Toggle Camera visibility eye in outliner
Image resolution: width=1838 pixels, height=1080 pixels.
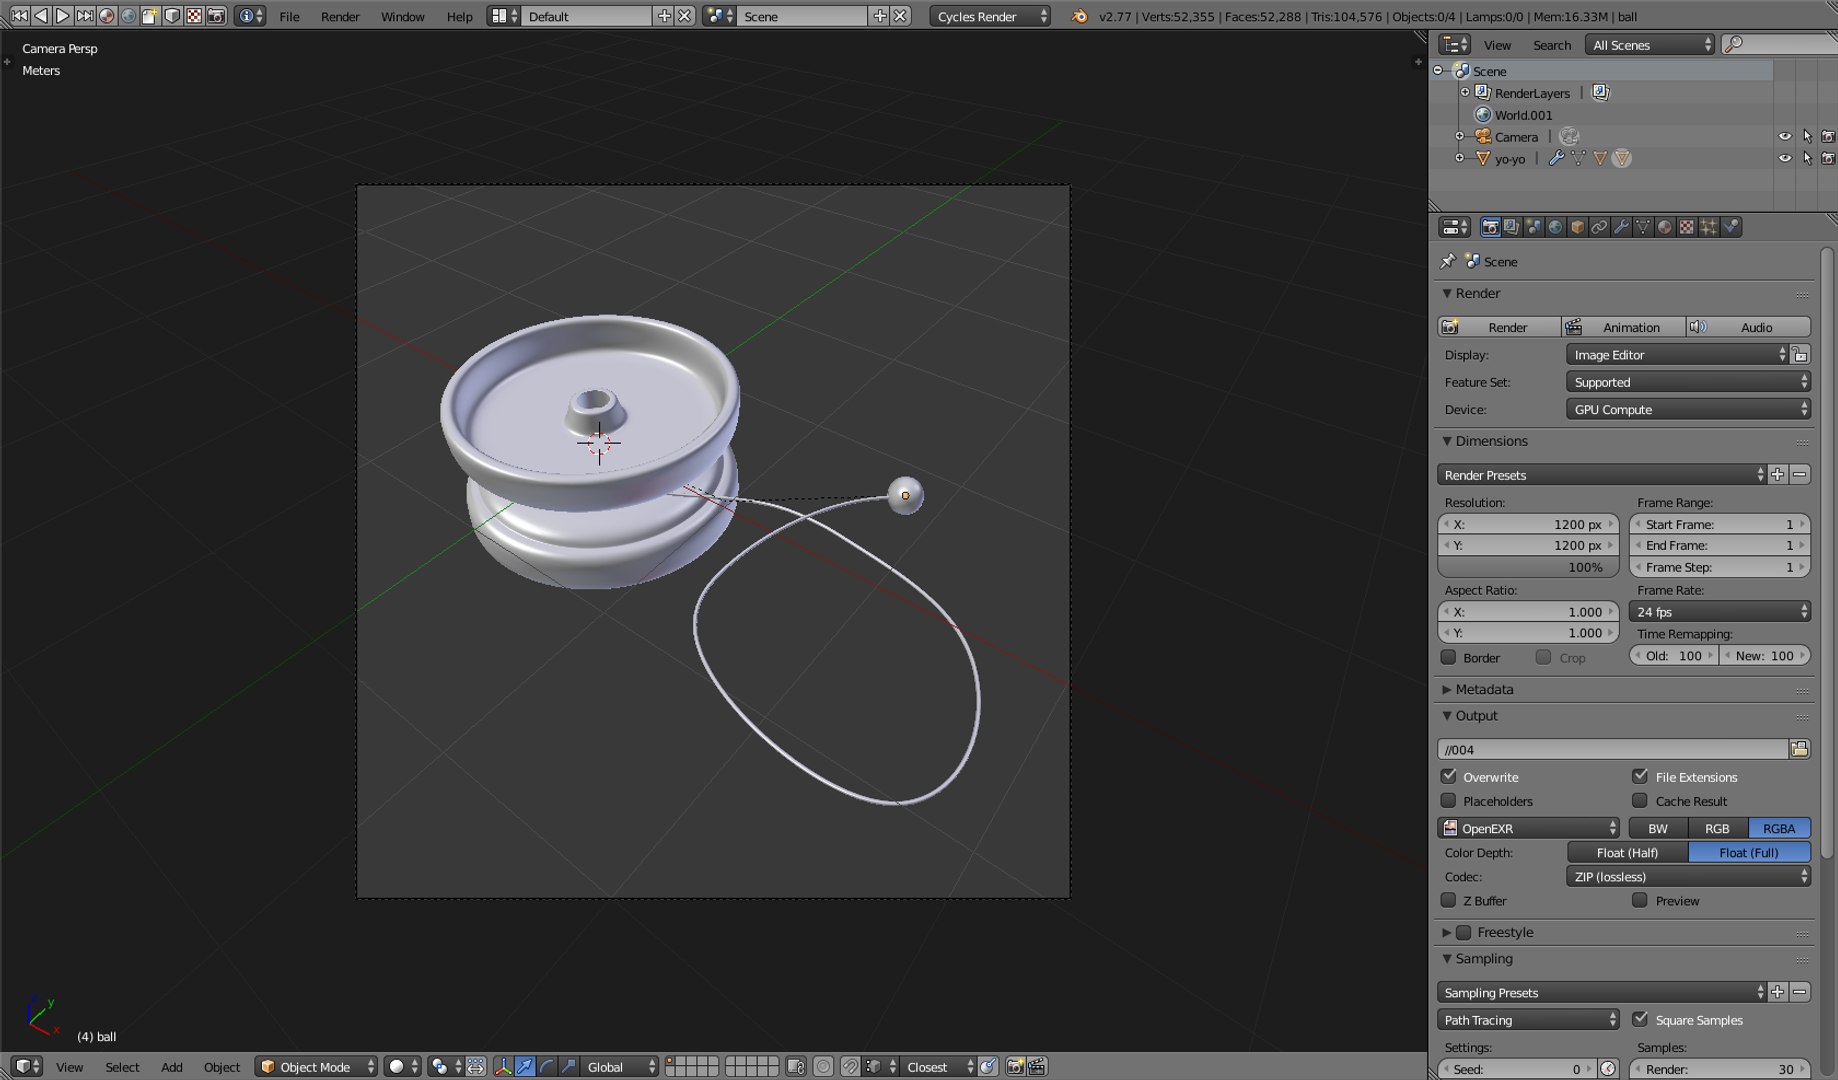click(x=1785, y=136)
